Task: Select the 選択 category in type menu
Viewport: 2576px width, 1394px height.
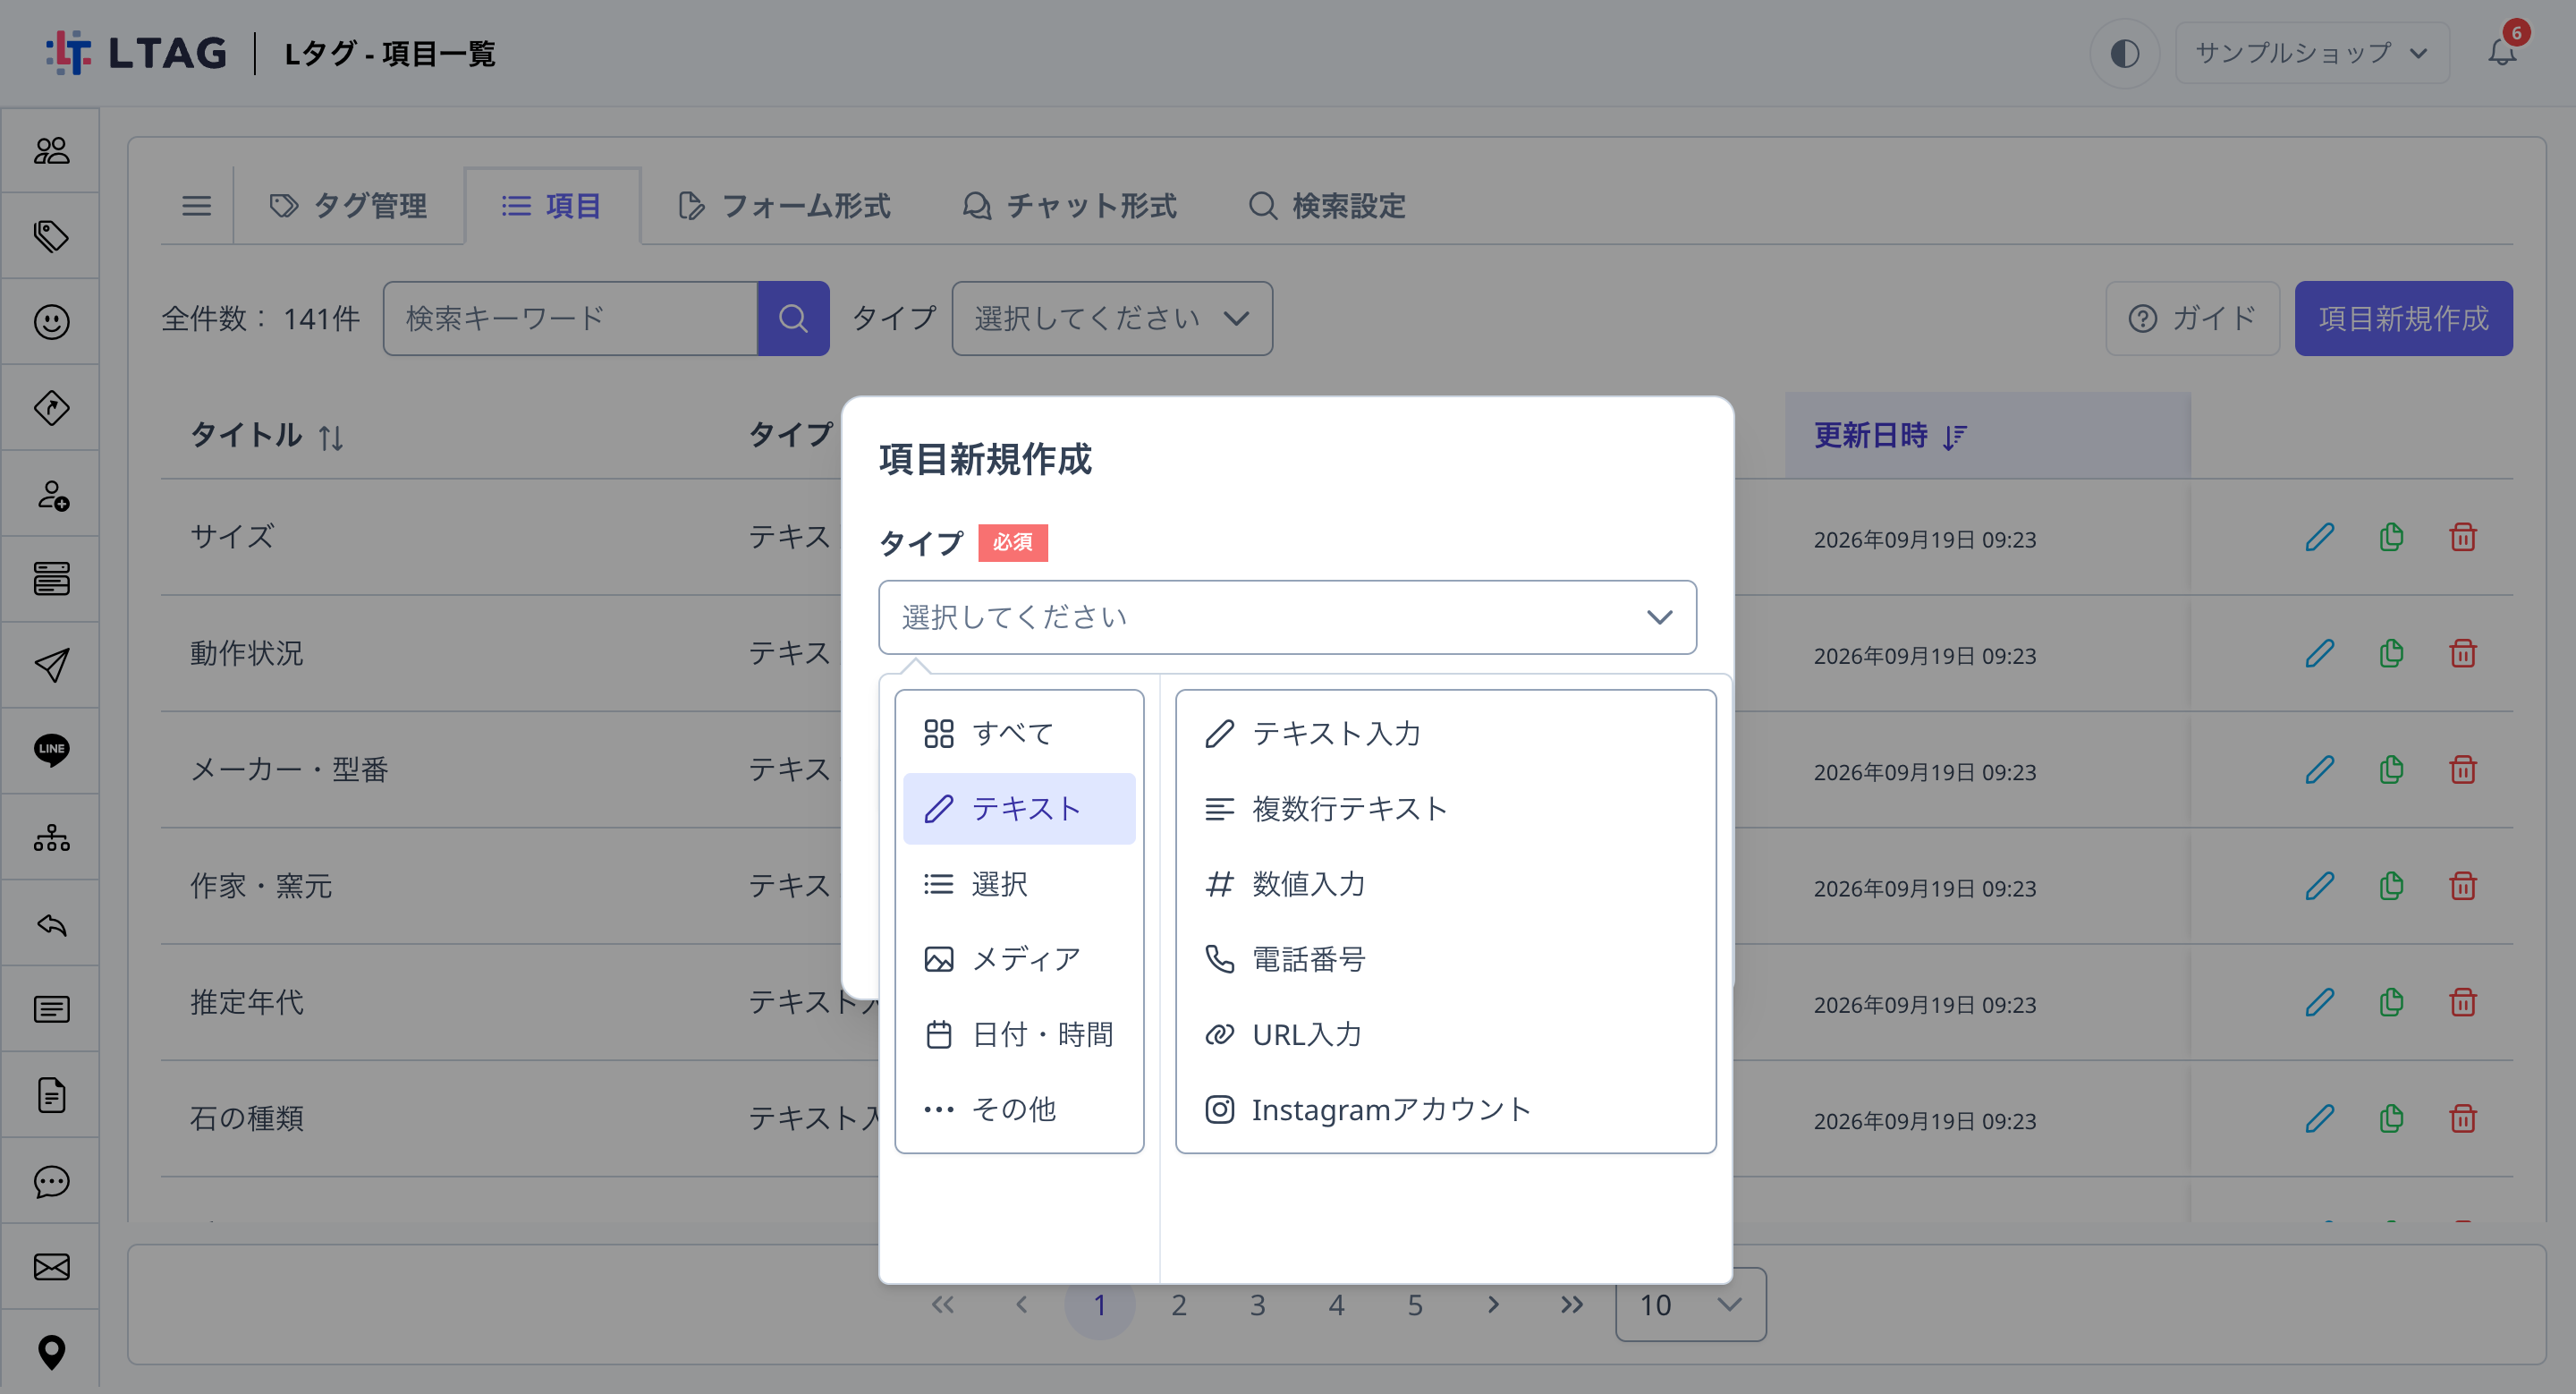Action: 1019,884
